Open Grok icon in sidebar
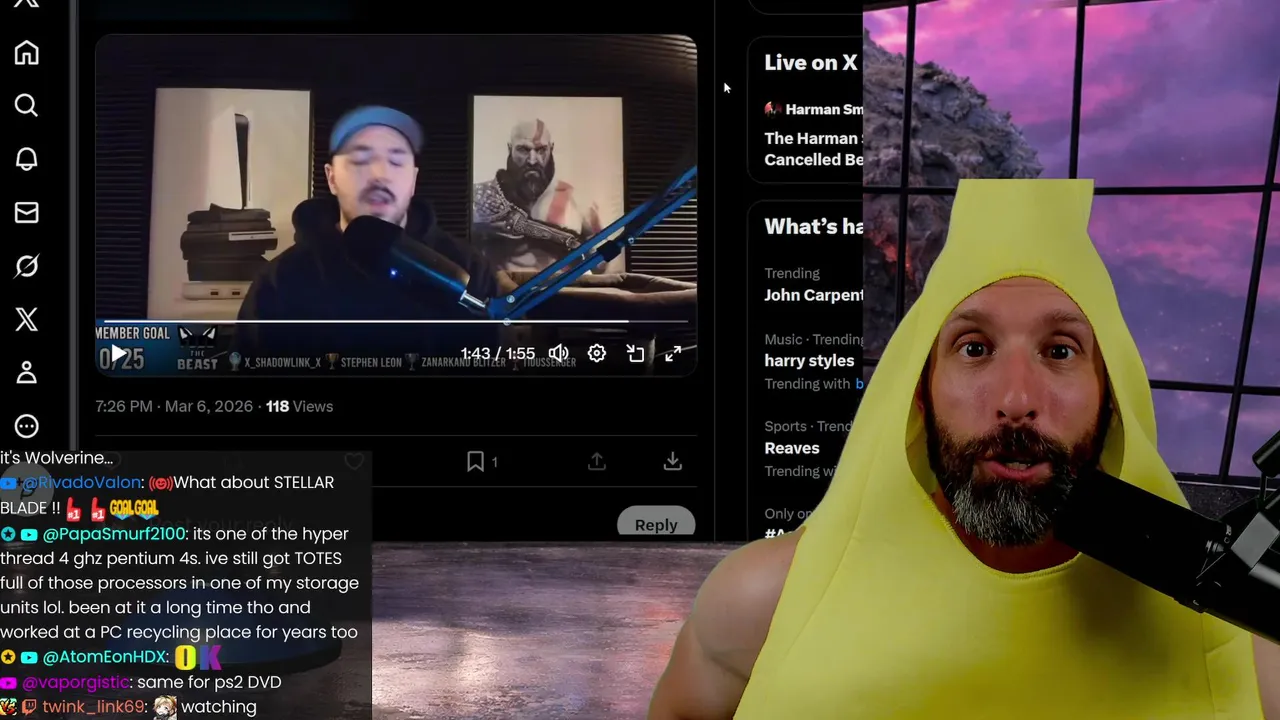Viewport: 1280px width, 720px height. click(27, 266)
